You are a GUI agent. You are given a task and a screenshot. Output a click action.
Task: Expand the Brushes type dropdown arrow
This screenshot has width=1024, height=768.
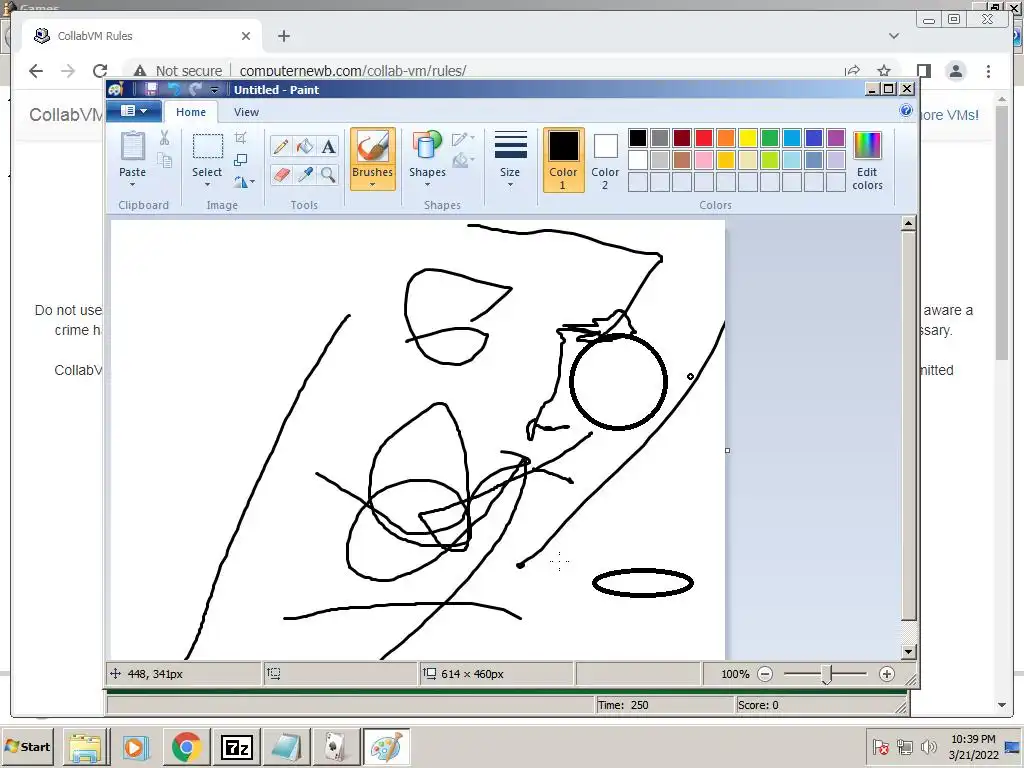tap(372, 185)
